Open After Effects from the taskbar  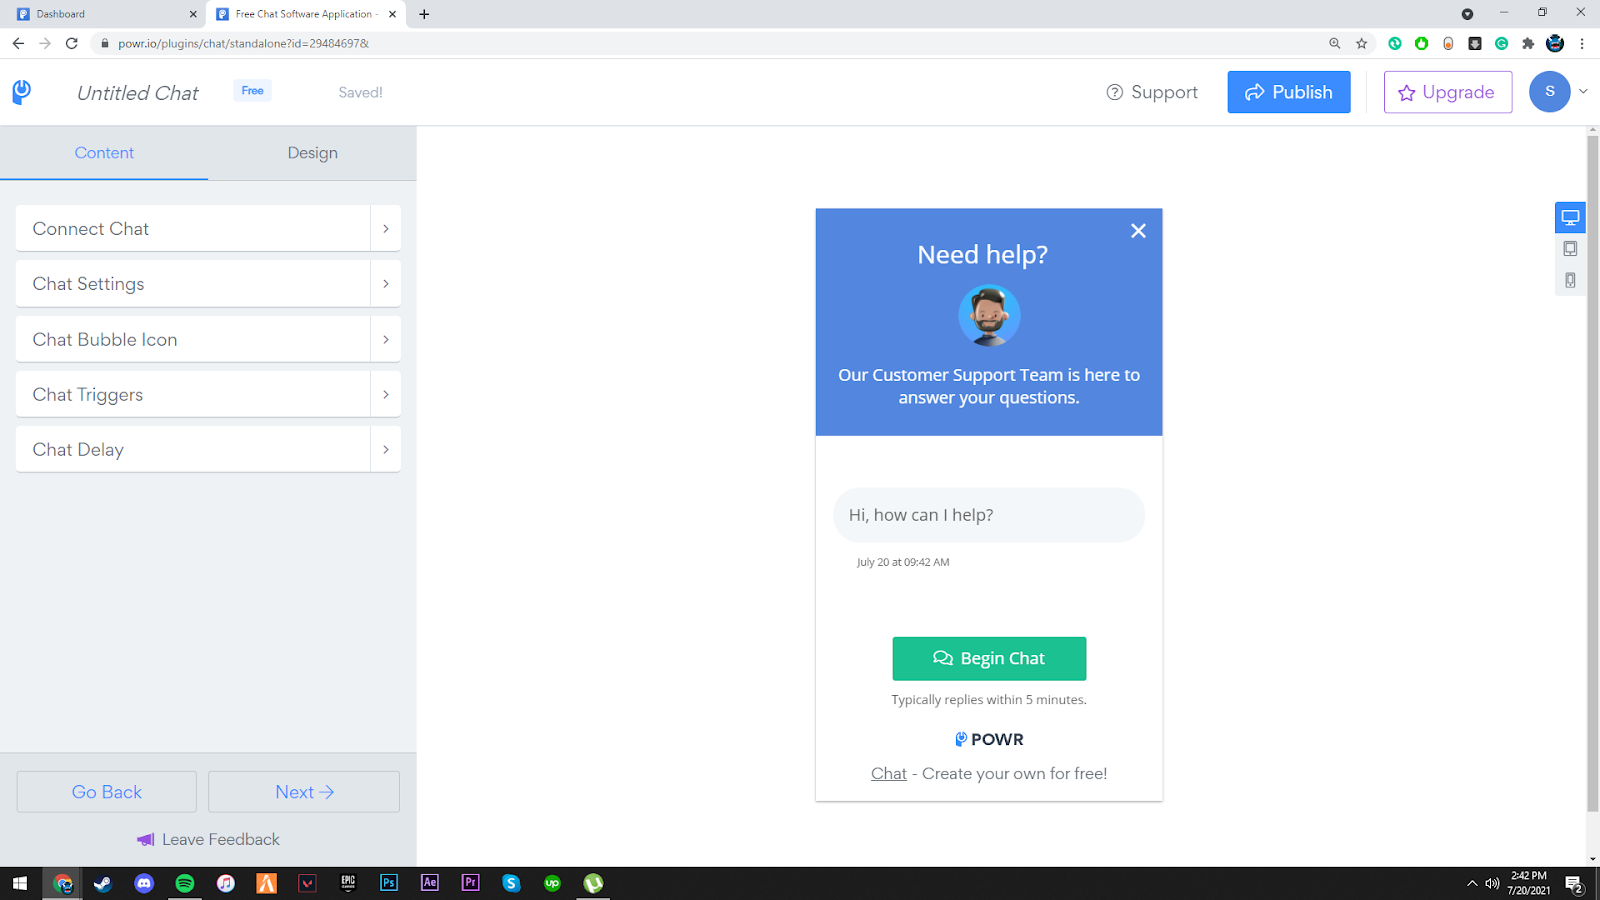(x=430, y=883)
